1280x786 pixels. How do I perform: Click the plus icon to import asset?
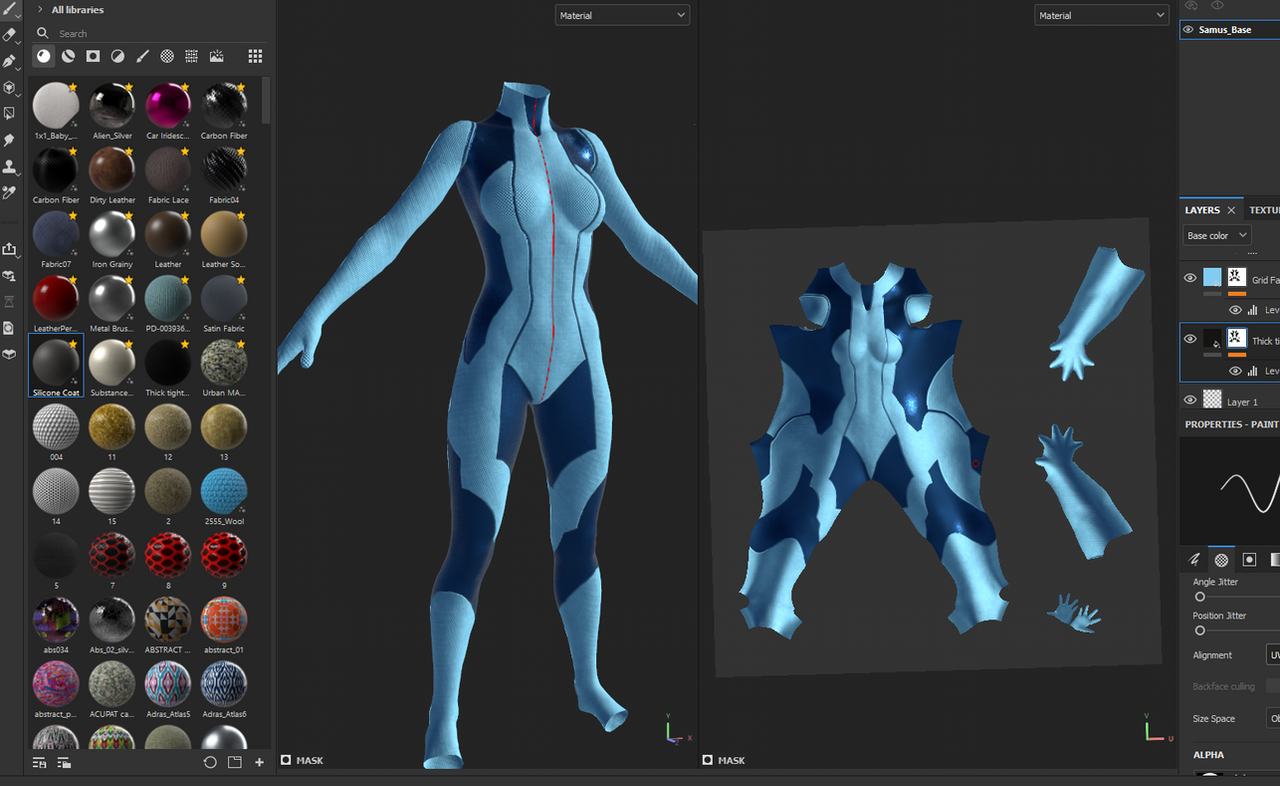pyautogui.click(x=259, y=762)
